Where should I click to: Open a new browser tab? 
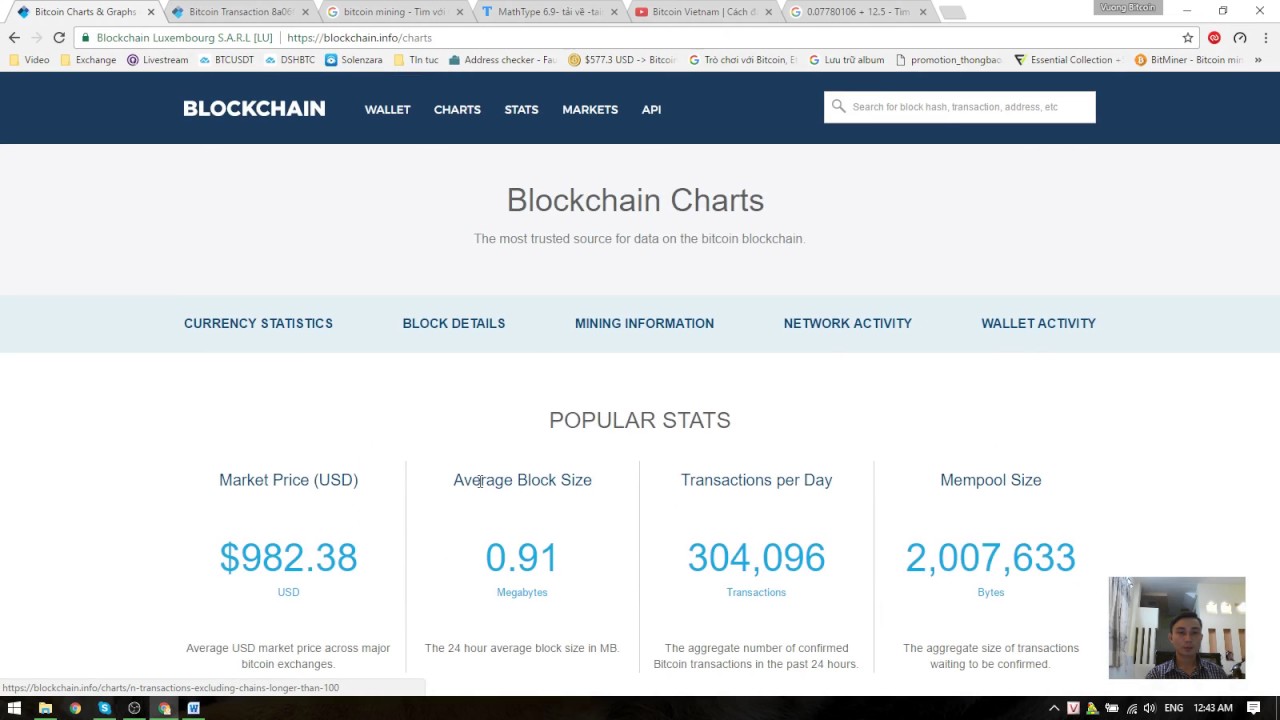952,12
